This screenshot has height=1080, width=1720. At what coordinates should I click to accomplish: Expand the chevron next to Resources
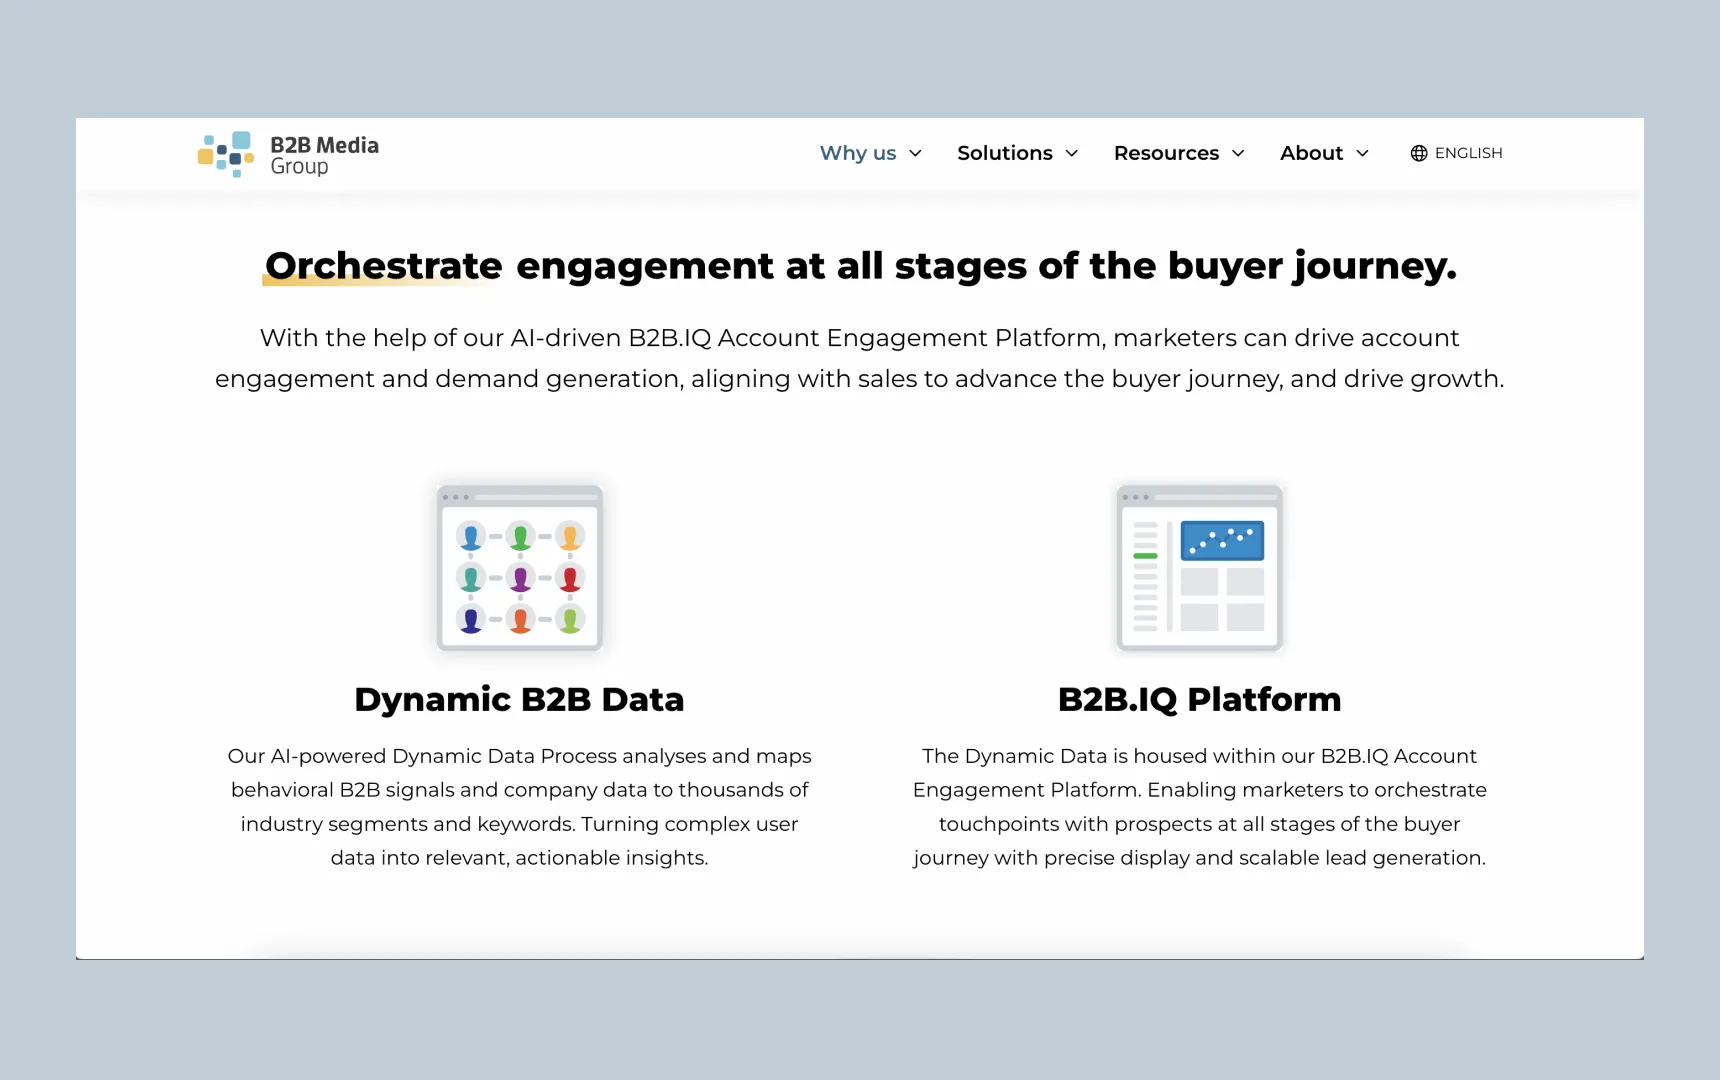pyautogui.click(x=1238, y=153)
